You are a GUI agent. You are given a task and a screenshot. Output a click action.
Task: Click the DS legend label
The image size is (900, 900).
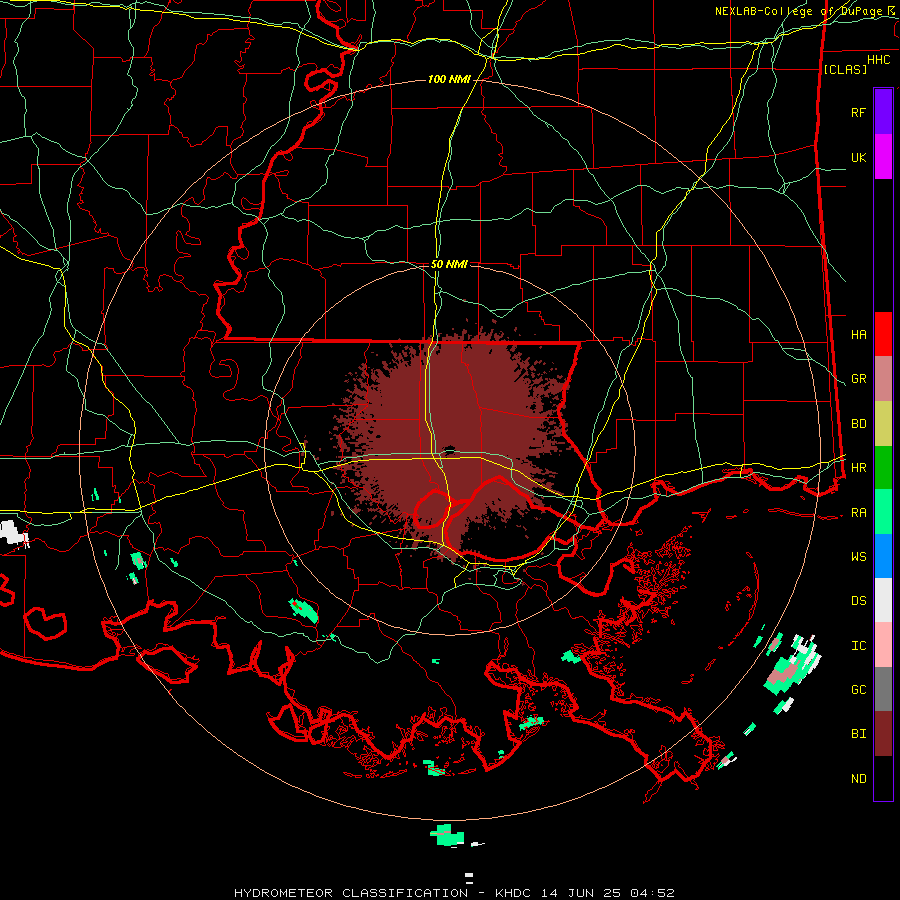(x=858, y=601)
